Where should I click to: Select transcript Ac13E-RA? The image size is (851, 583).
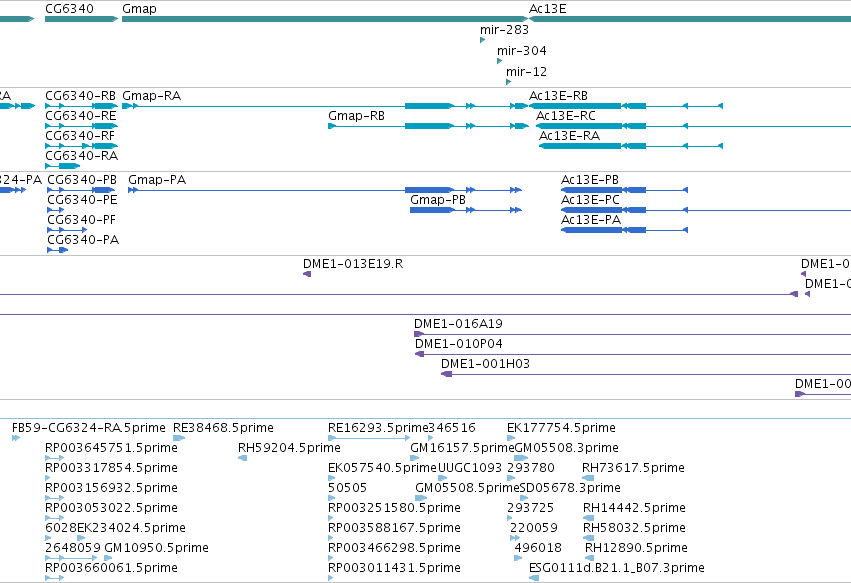click(x=631, y=146)
